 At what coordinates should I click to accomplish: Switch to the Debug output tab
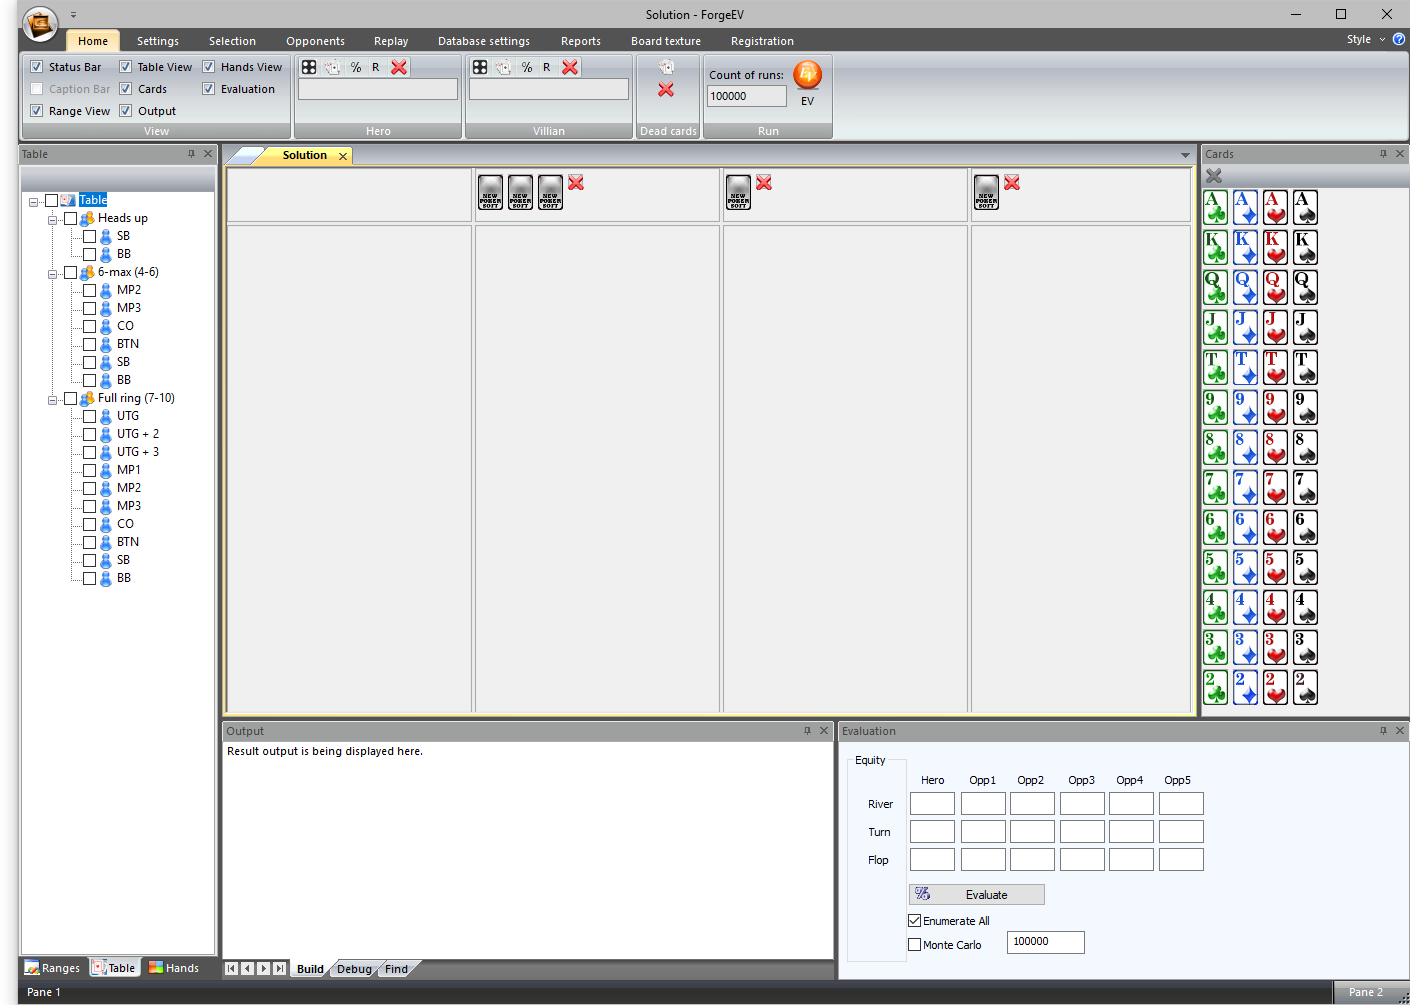point(354,969)
